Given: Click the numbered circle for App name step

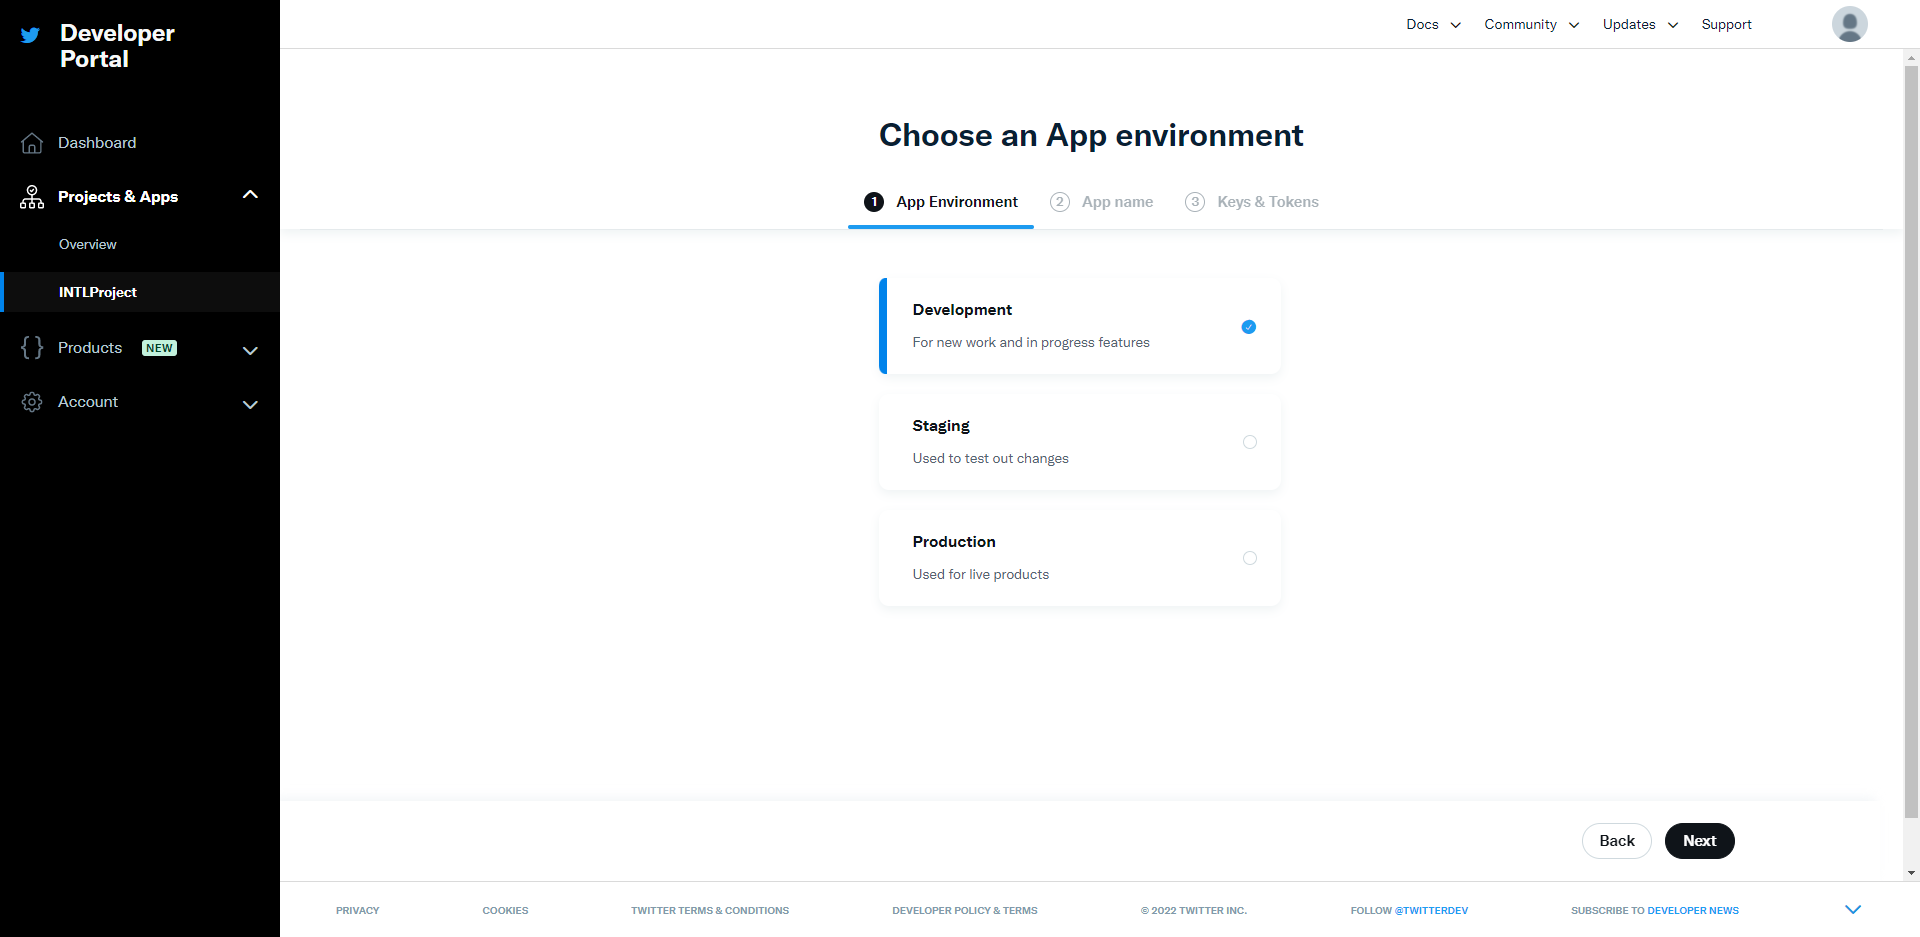Looking at the screenshot, I should [x=1060, y=201].
